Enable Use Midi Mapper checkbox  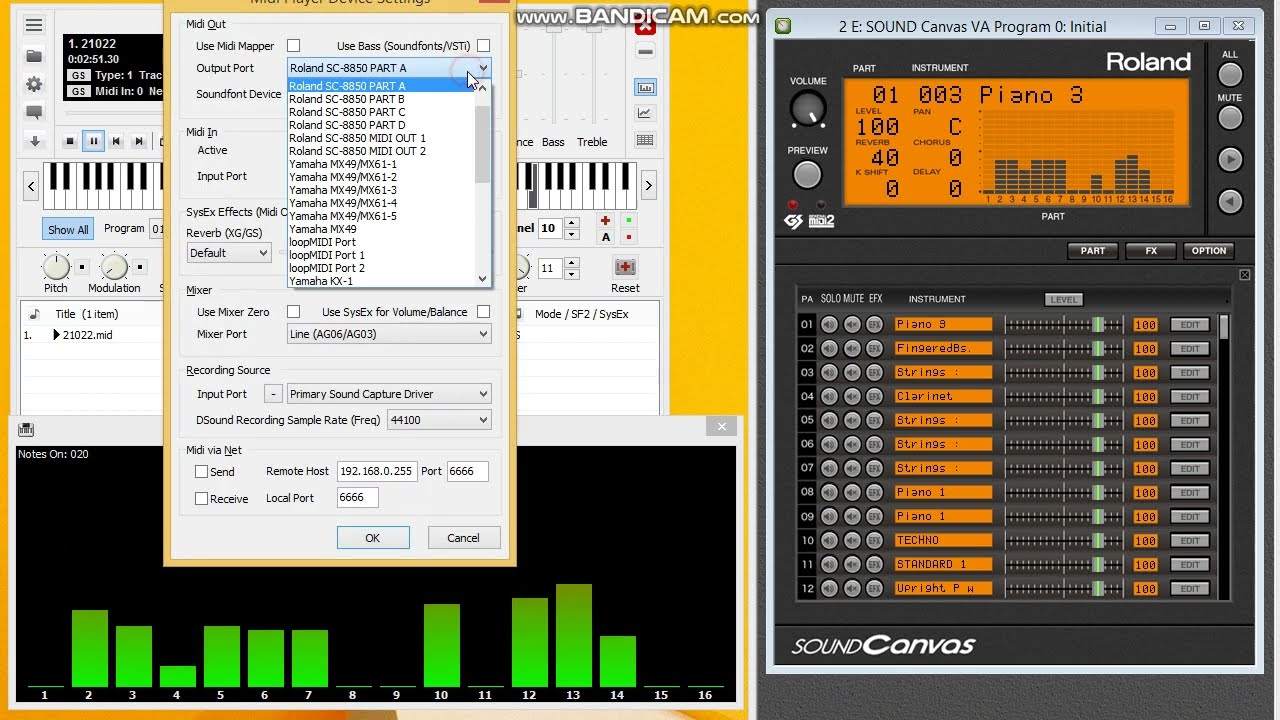[x=293, y=45]
